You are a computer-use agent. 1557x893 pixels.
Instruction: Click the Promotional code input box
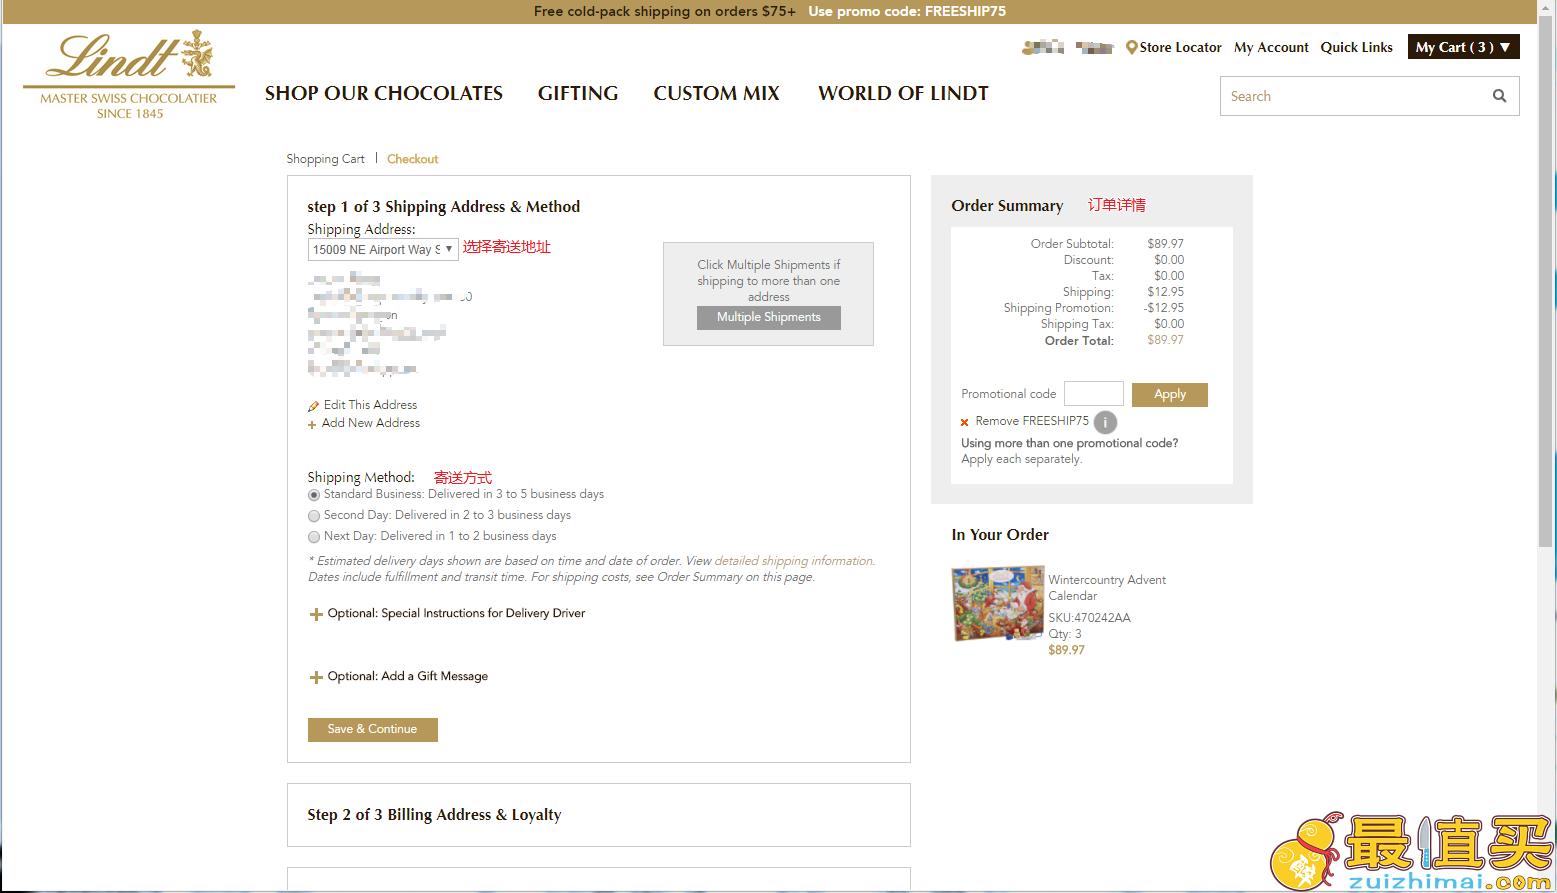1094,394
